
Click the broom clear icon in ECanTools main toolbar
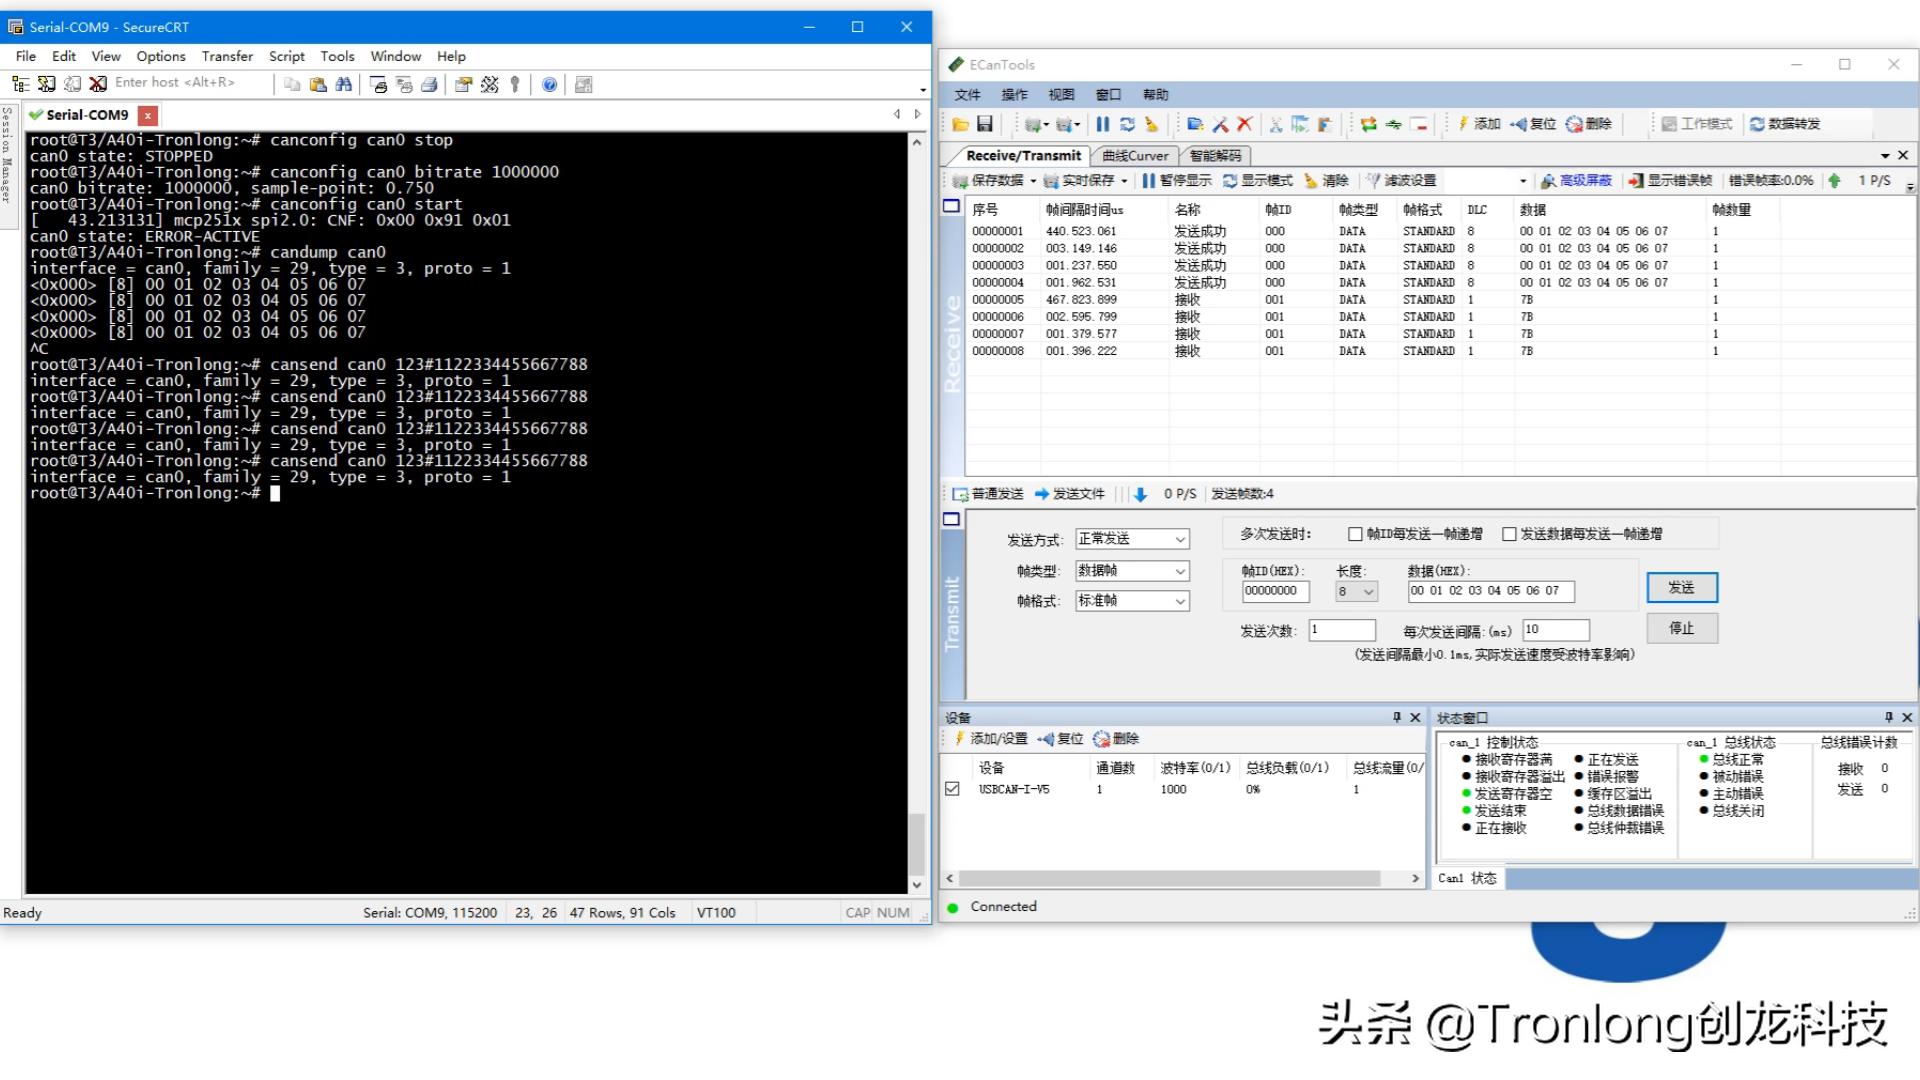1152,124
